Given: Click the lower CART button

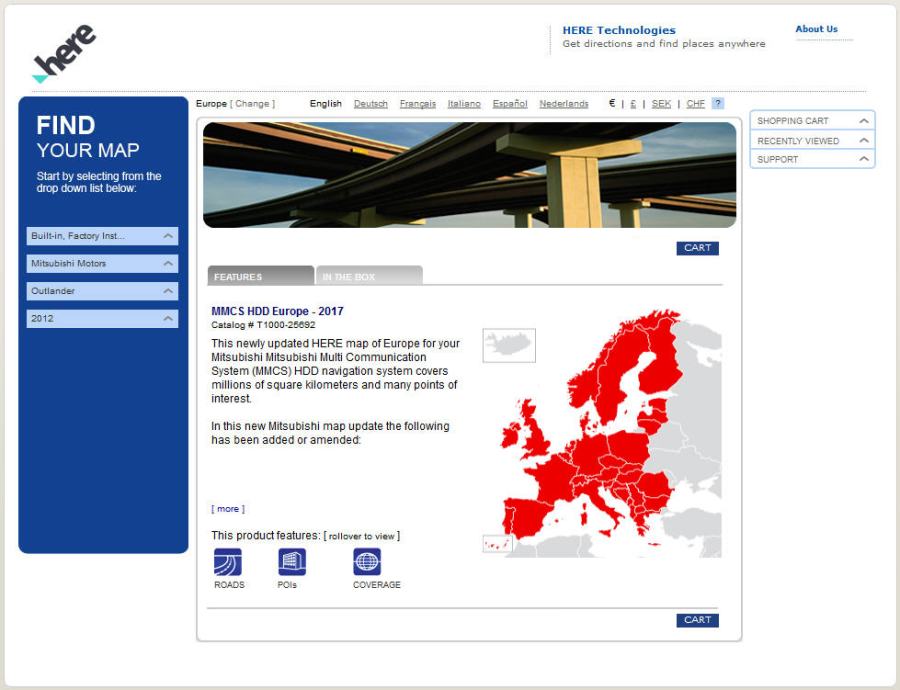Looking at the screenshot, I should (x=697, y=620).
